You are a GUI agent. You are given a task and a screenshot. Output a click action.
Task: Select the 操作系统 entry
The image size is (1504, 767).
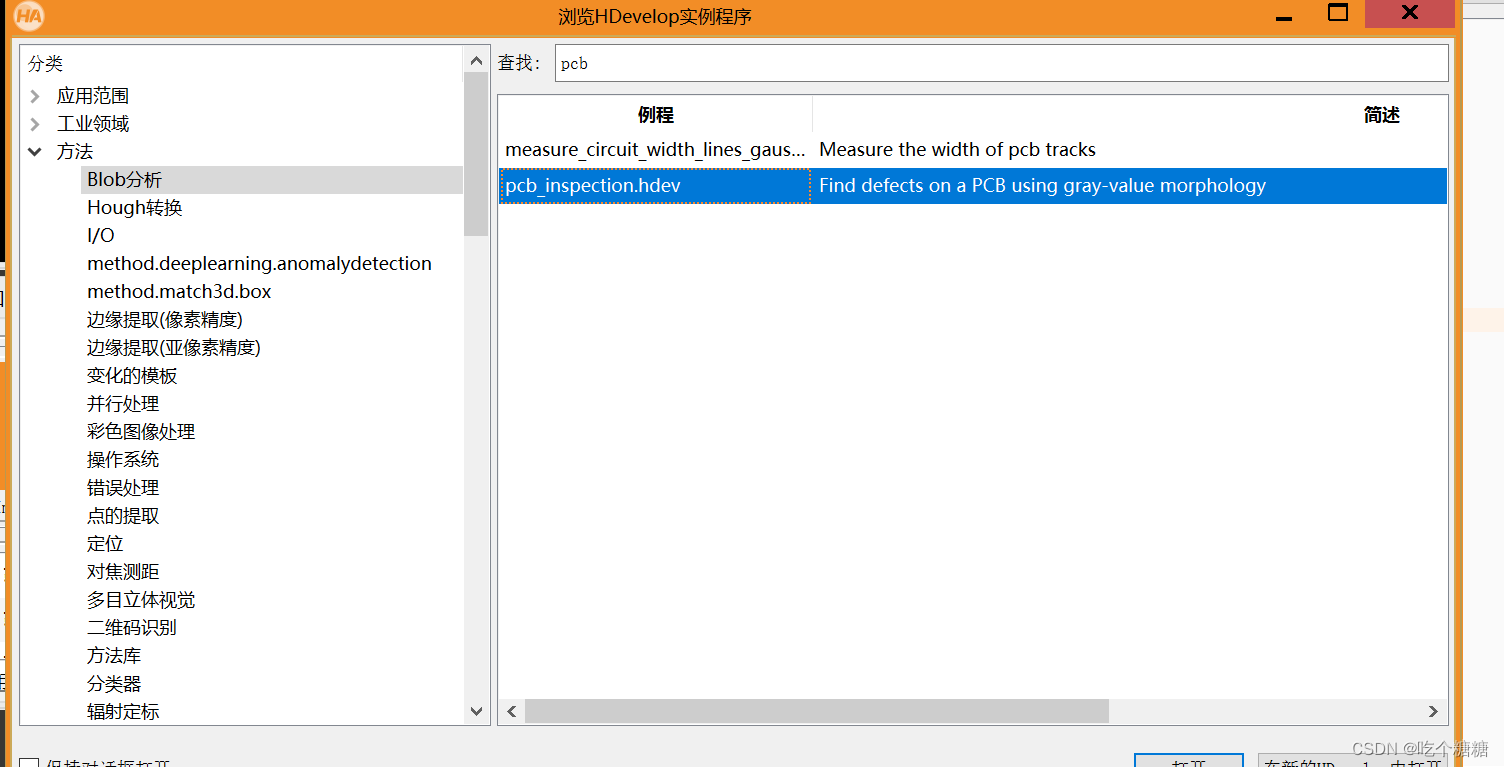click(123, 460)
